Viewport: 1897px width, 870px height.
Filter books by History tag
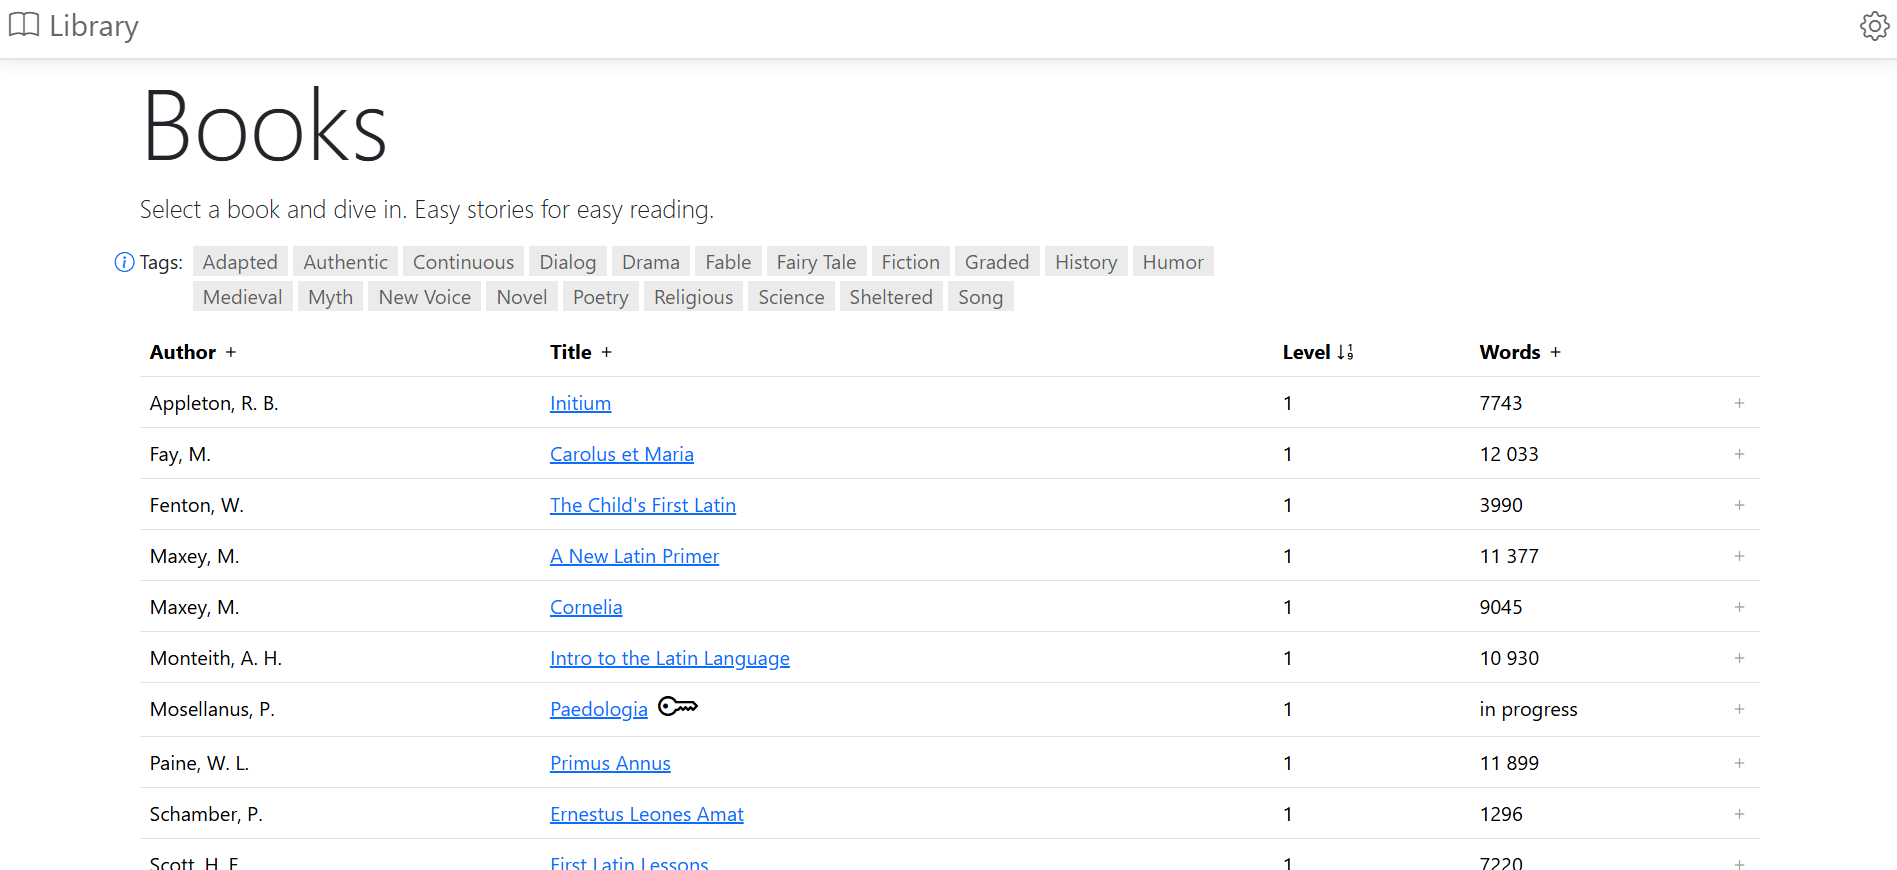(x=1086, y=262)
